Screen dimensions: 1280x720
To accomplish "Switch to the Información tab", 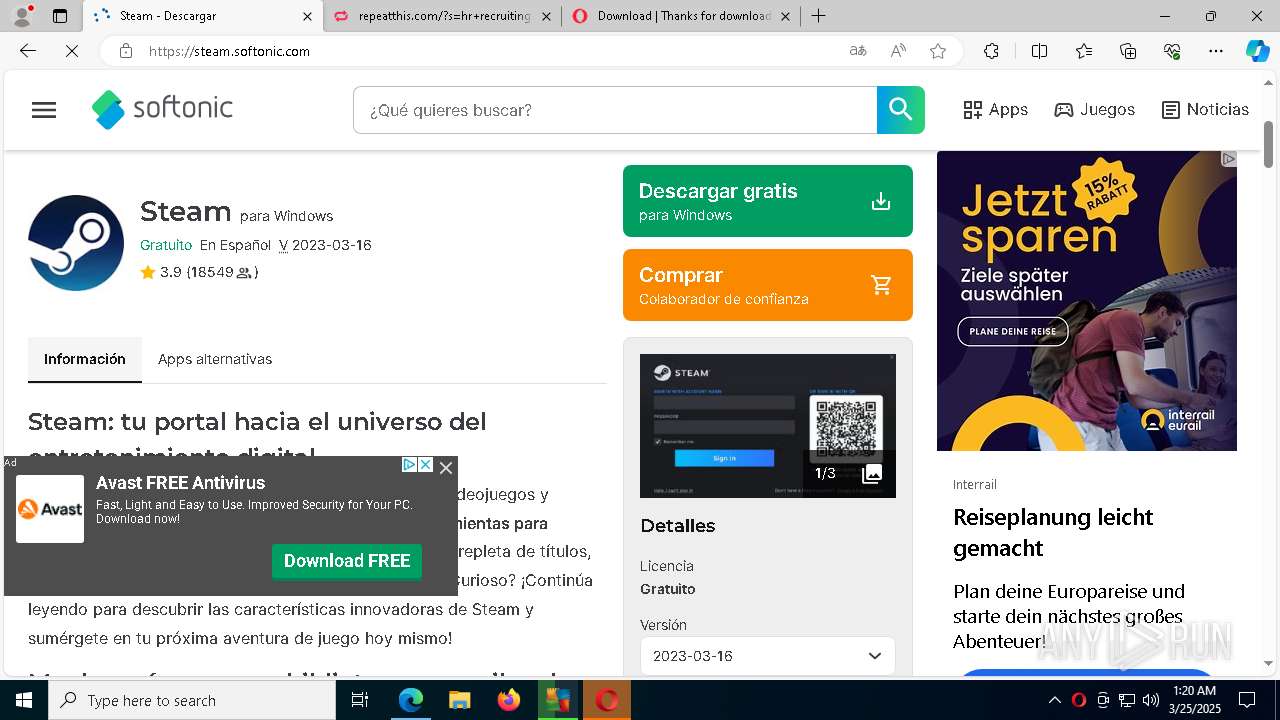I will coord(85,359).
